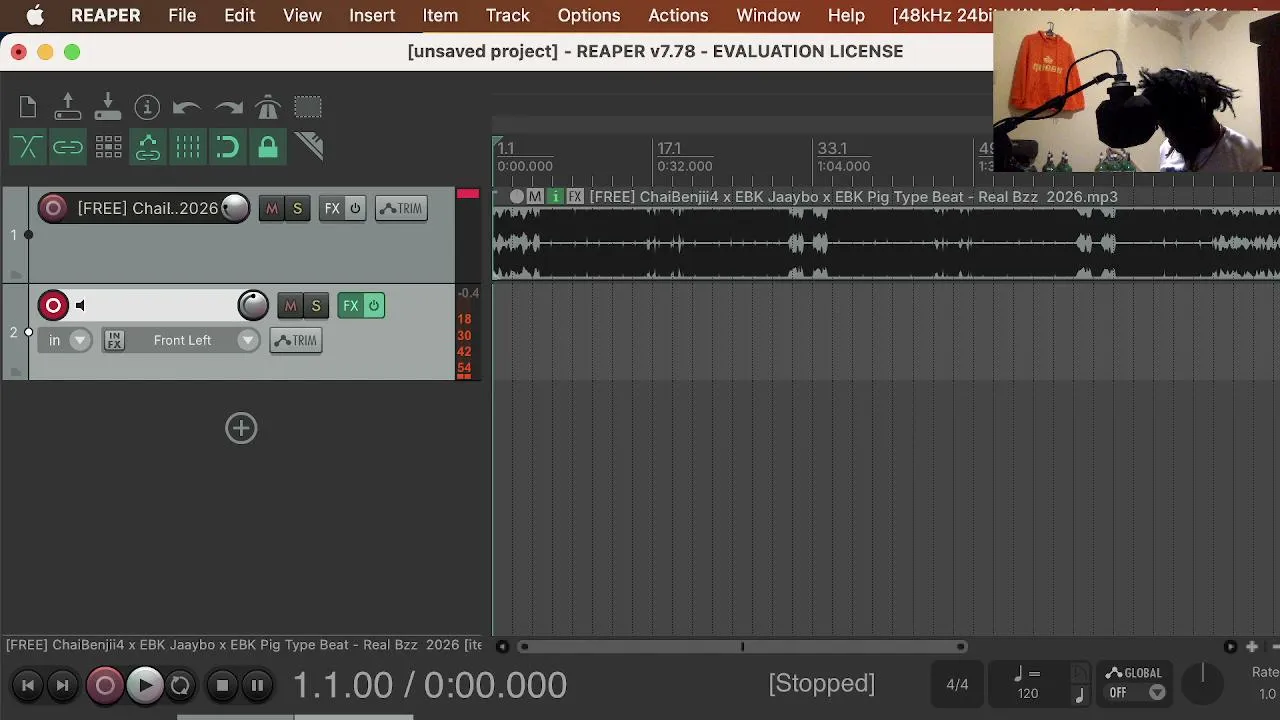1280x720 pixels.
Task: Click the note icon beside the tempo field
Action: coord(1079,696)
